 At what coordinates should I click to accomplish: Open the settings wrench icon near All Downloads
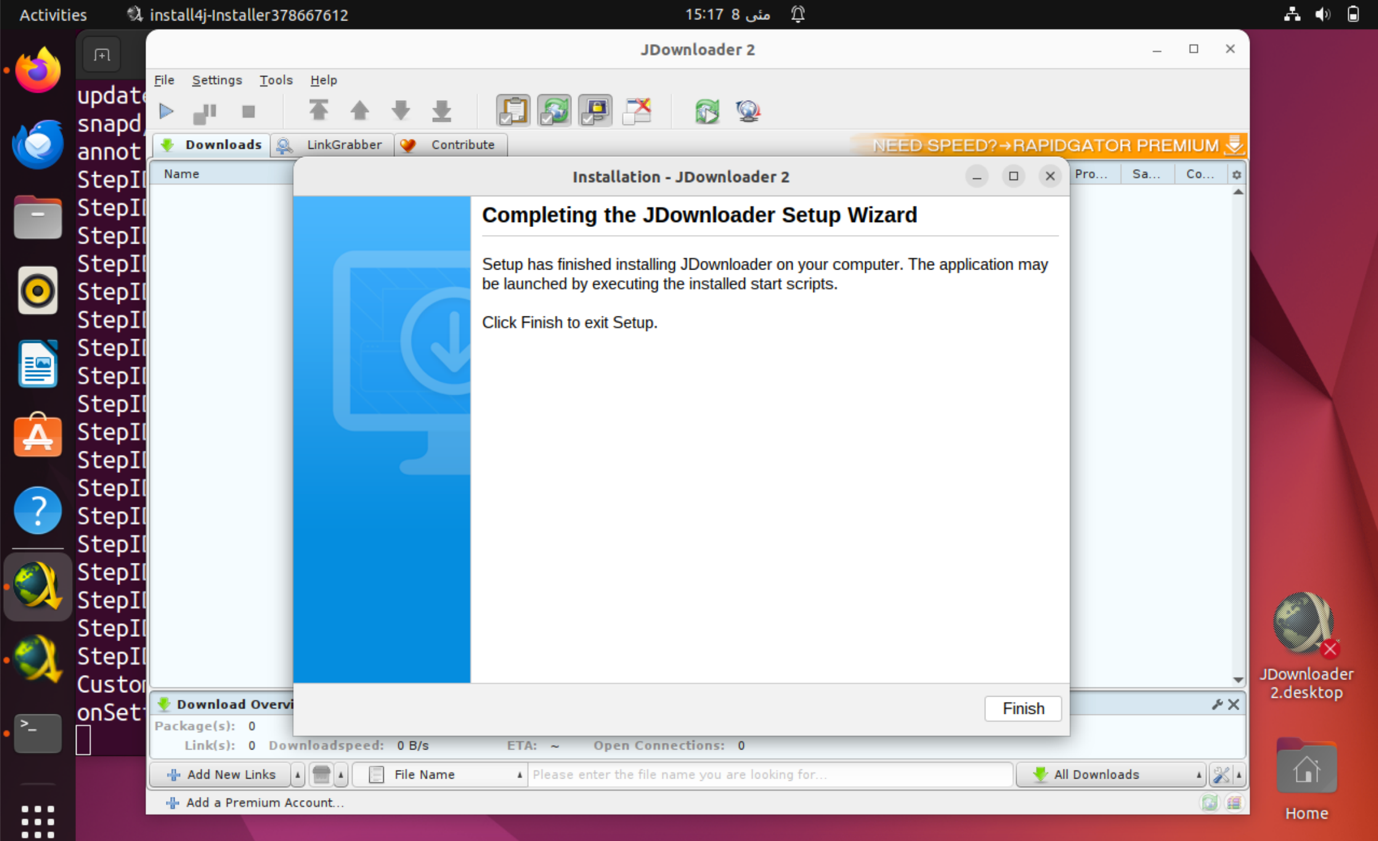1222,774
